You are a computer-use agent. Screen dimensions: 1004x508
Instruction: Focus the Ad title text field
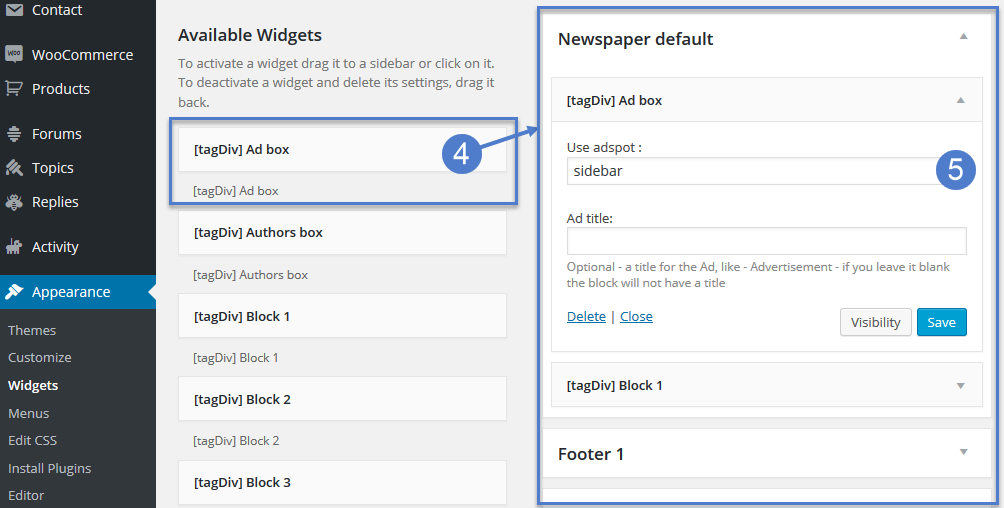[766, 241]
